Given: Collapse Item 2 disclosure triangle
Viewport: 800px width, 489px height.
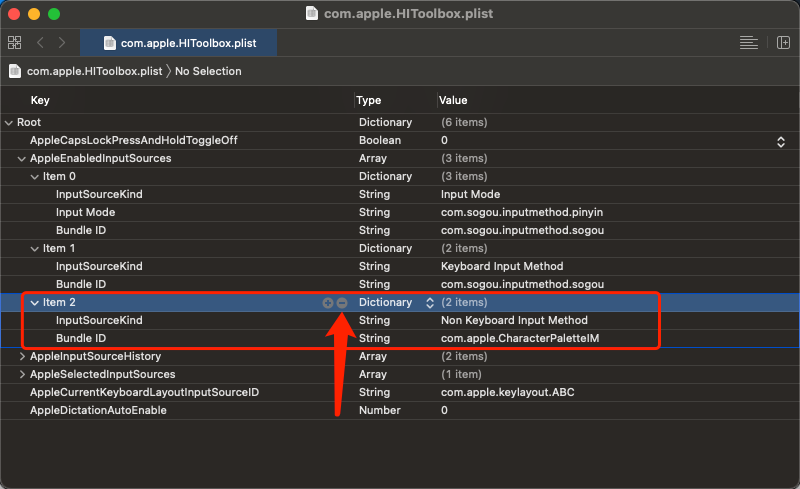Looking at the screenshot, I should [x=35, y=303].
